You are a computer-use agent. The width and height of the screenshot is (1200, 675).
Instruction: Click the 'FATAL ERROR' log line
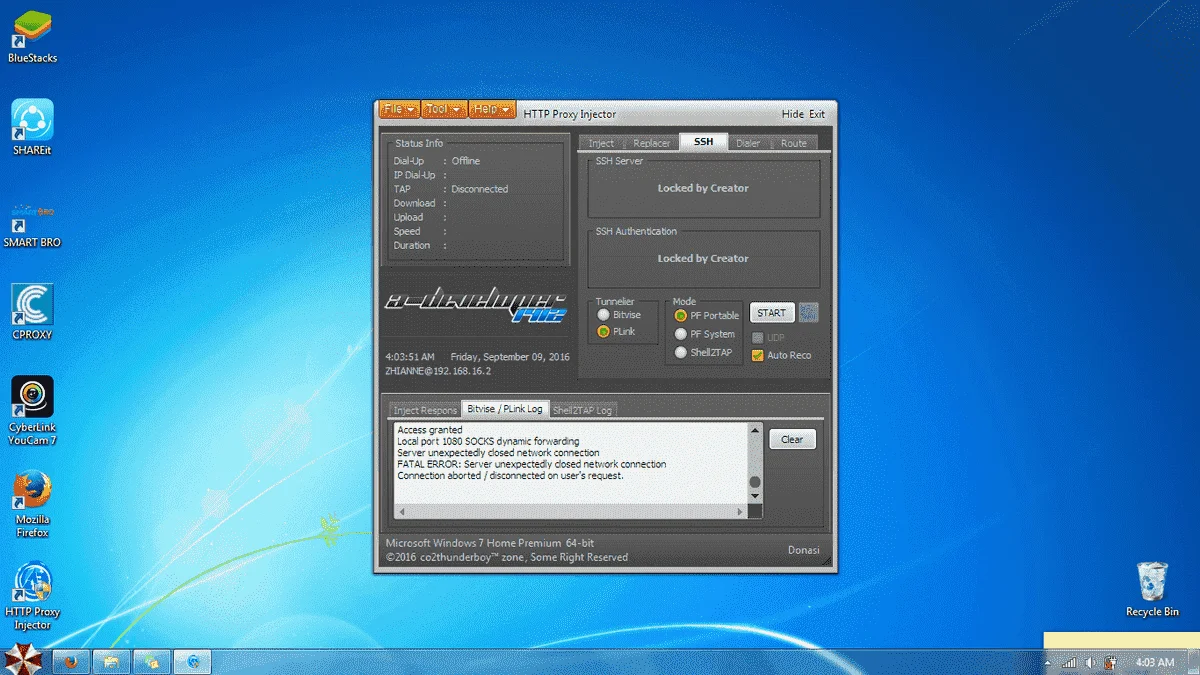click(x=531, y=464)
